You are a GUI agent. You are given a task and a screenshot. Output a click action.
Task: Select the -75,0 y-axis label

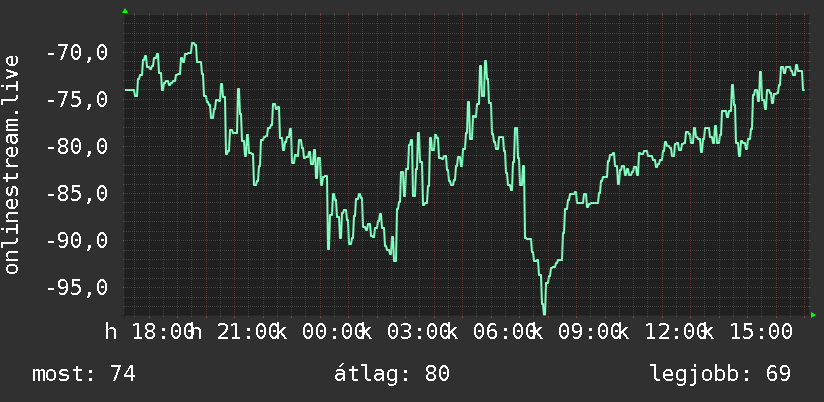77,100
